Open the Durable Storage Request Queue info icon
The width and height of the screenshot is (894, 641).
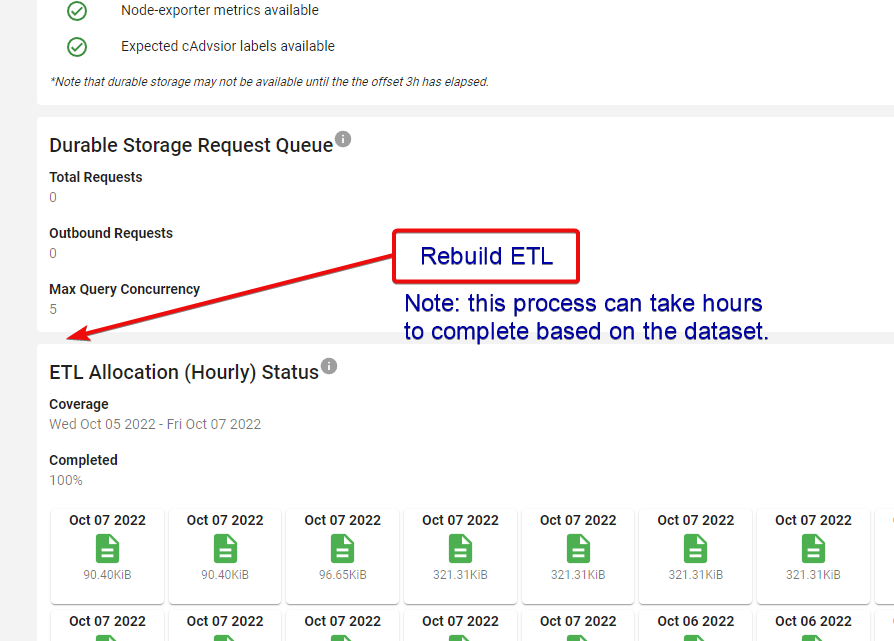tap(343, 139)
